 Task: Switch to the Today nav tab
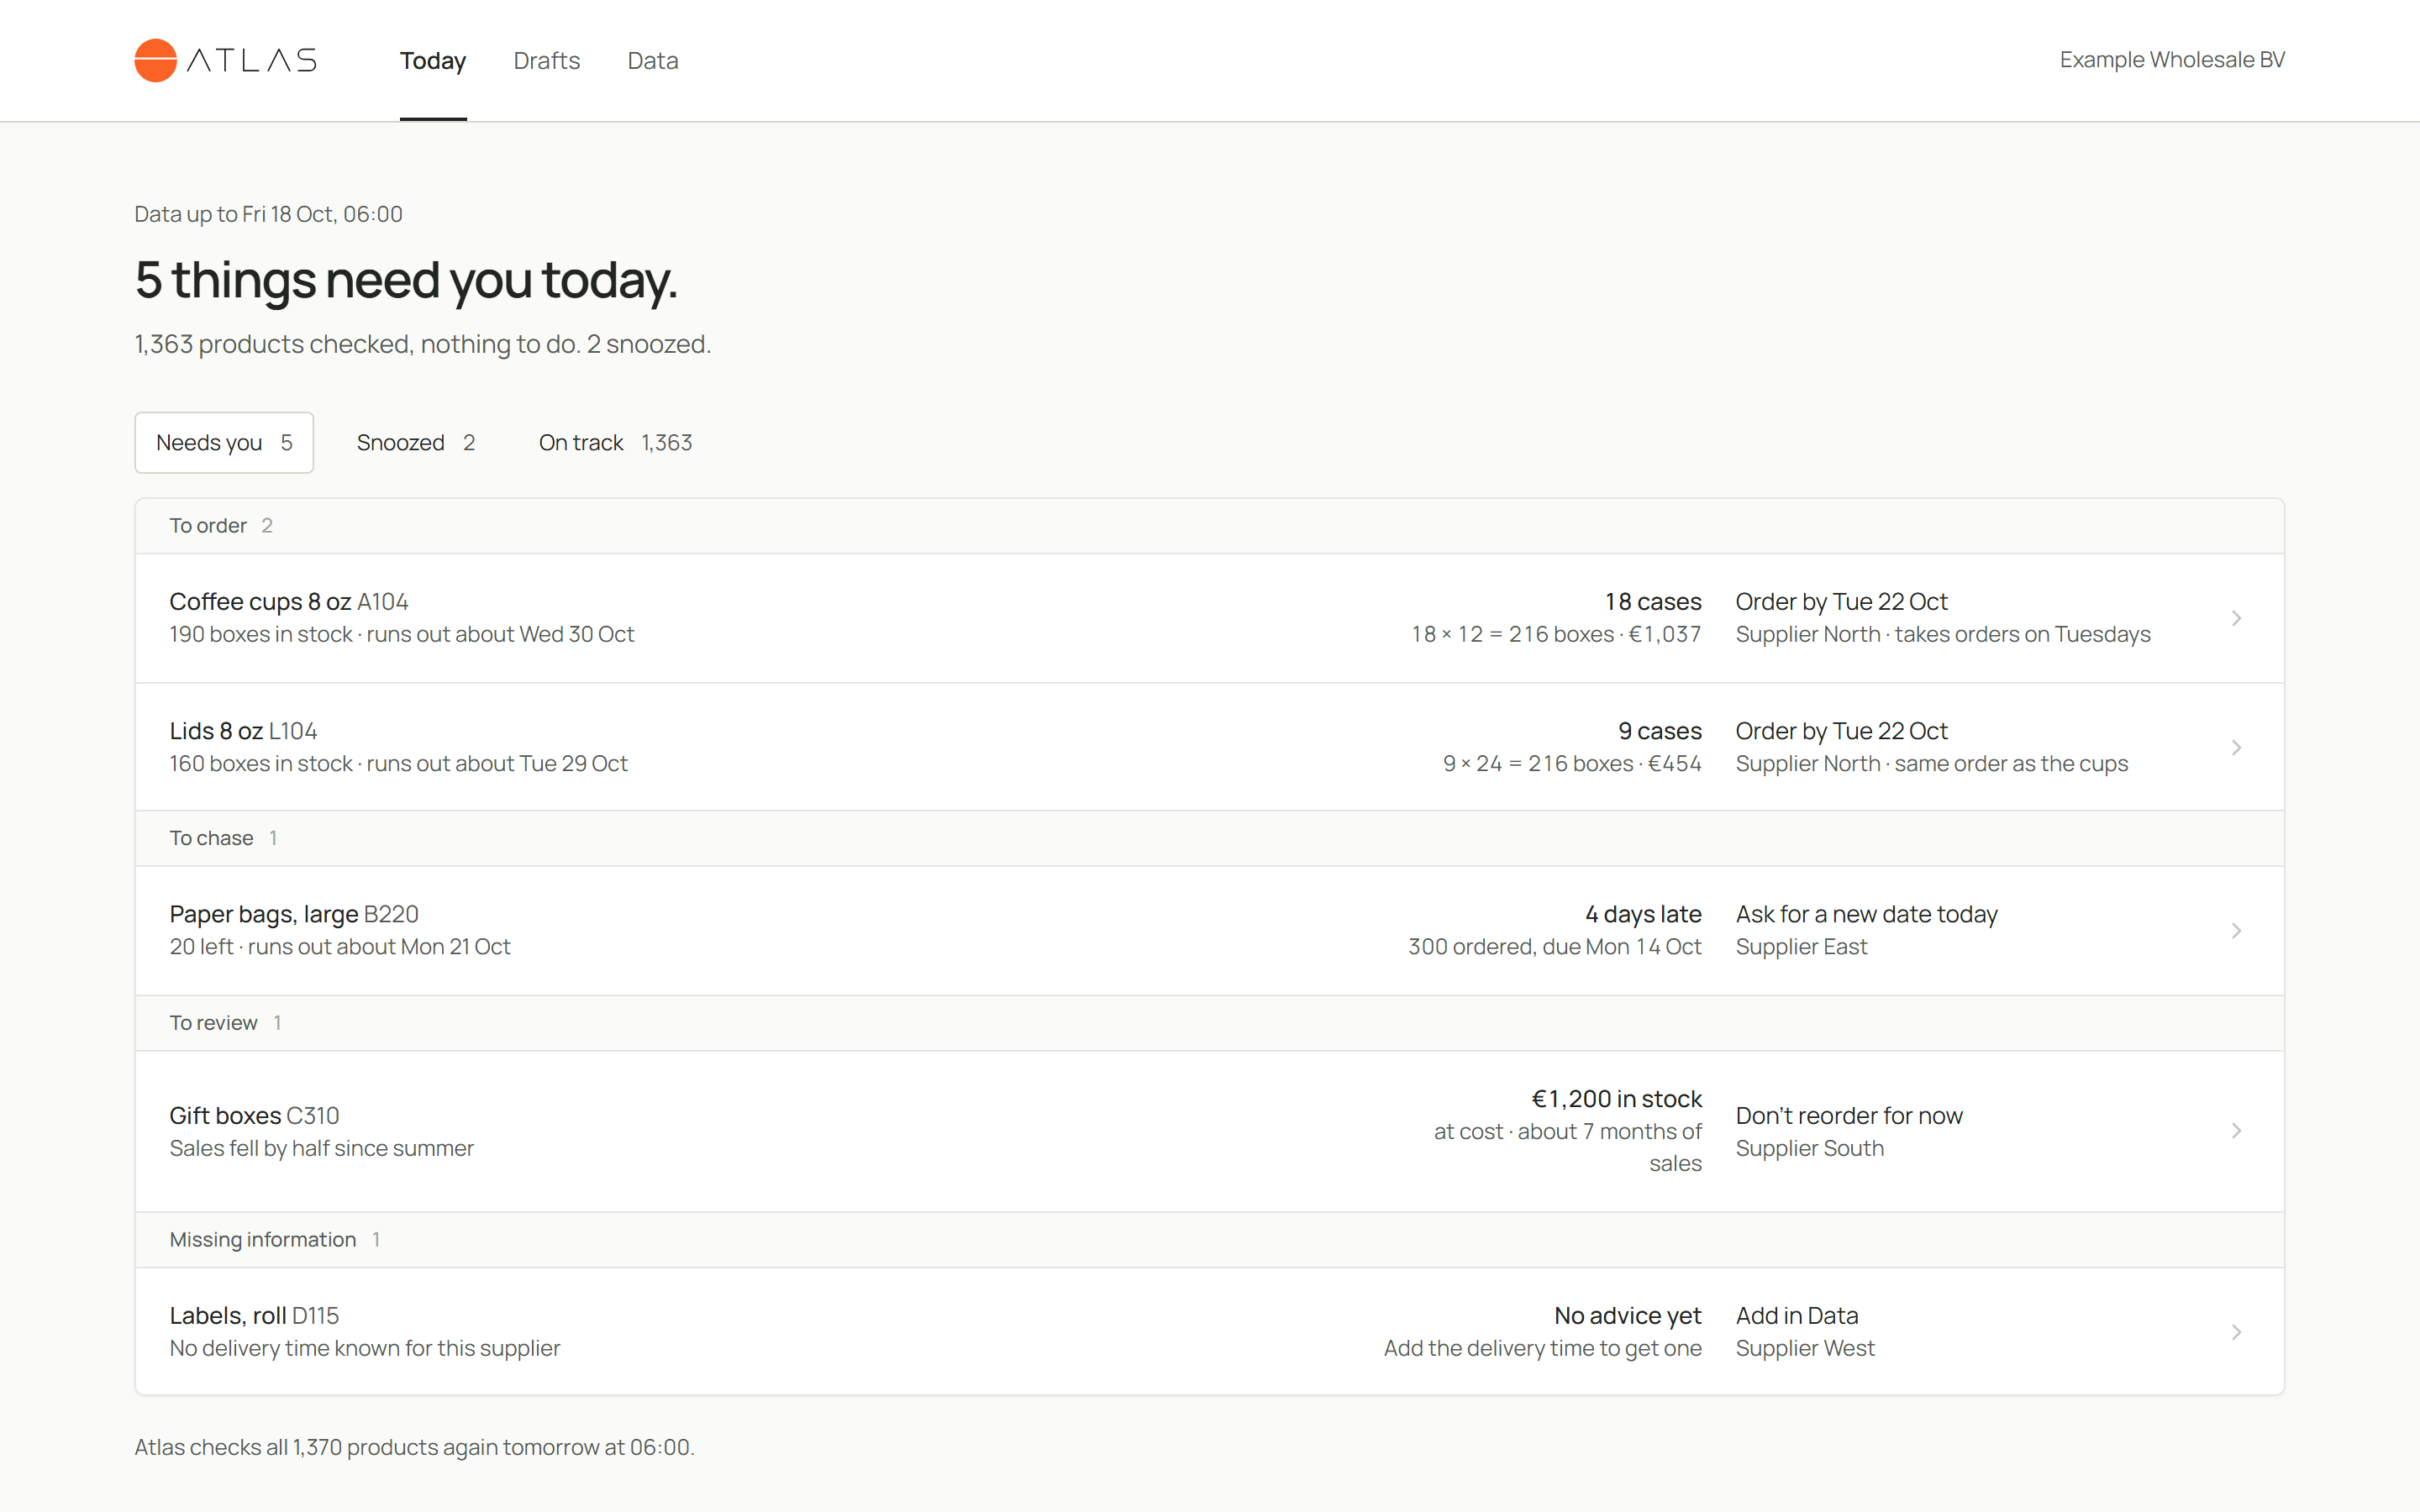[433, 61]
